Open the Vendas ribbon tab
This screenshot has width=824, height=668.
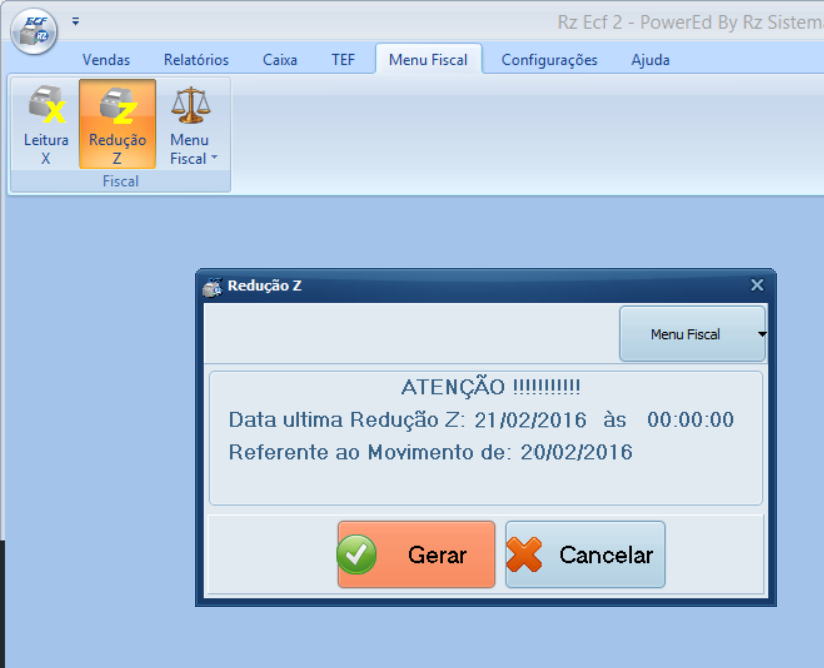pos(106,60)
